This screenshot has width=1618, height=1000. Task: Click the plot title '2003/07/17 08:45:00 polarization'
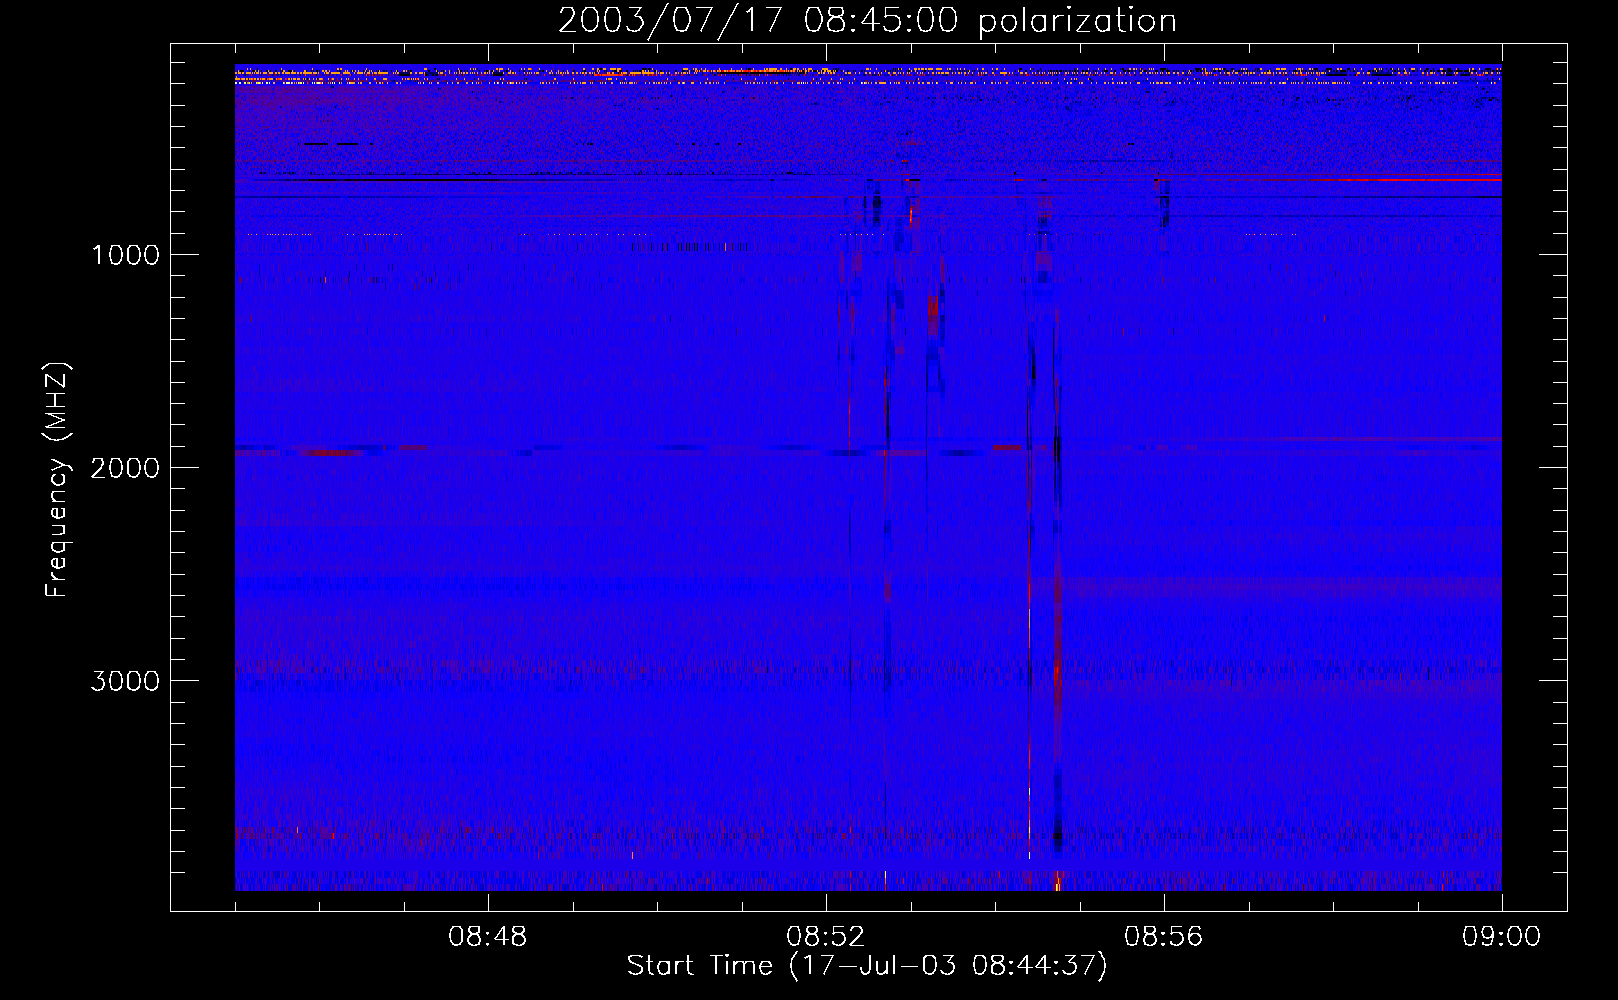pos(867,21)
